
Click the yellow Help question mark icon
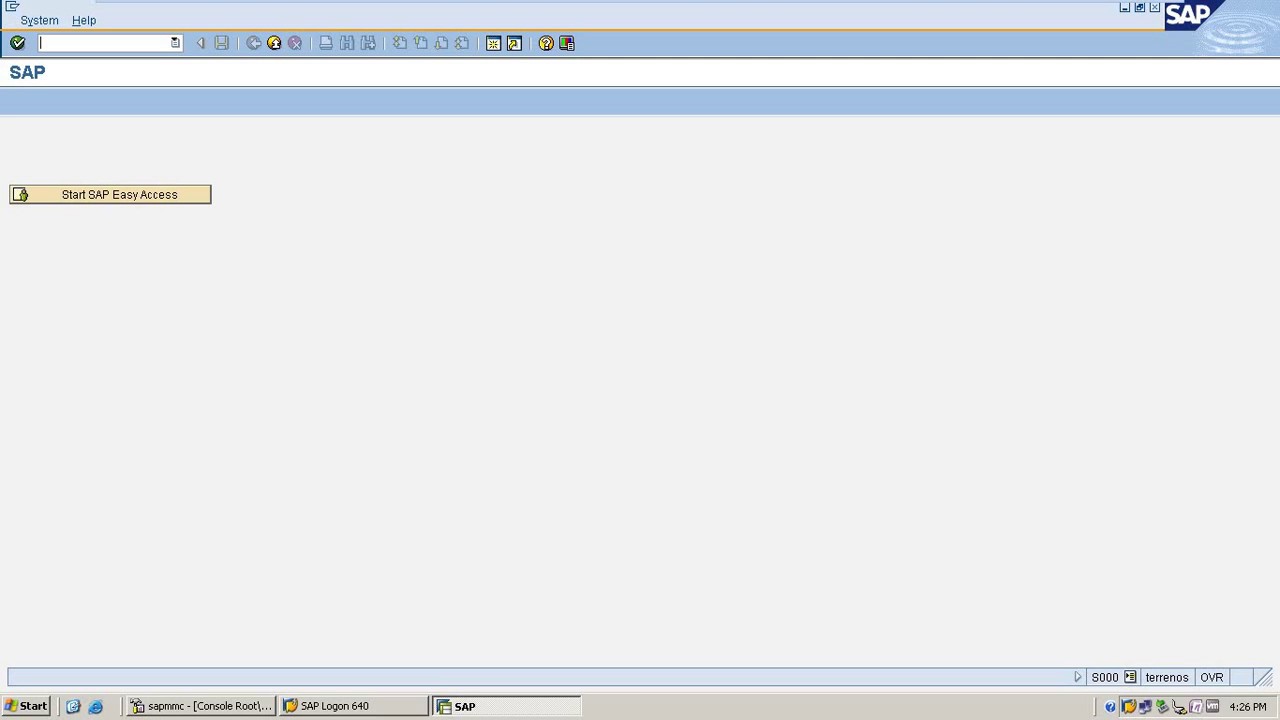(546, 43)
